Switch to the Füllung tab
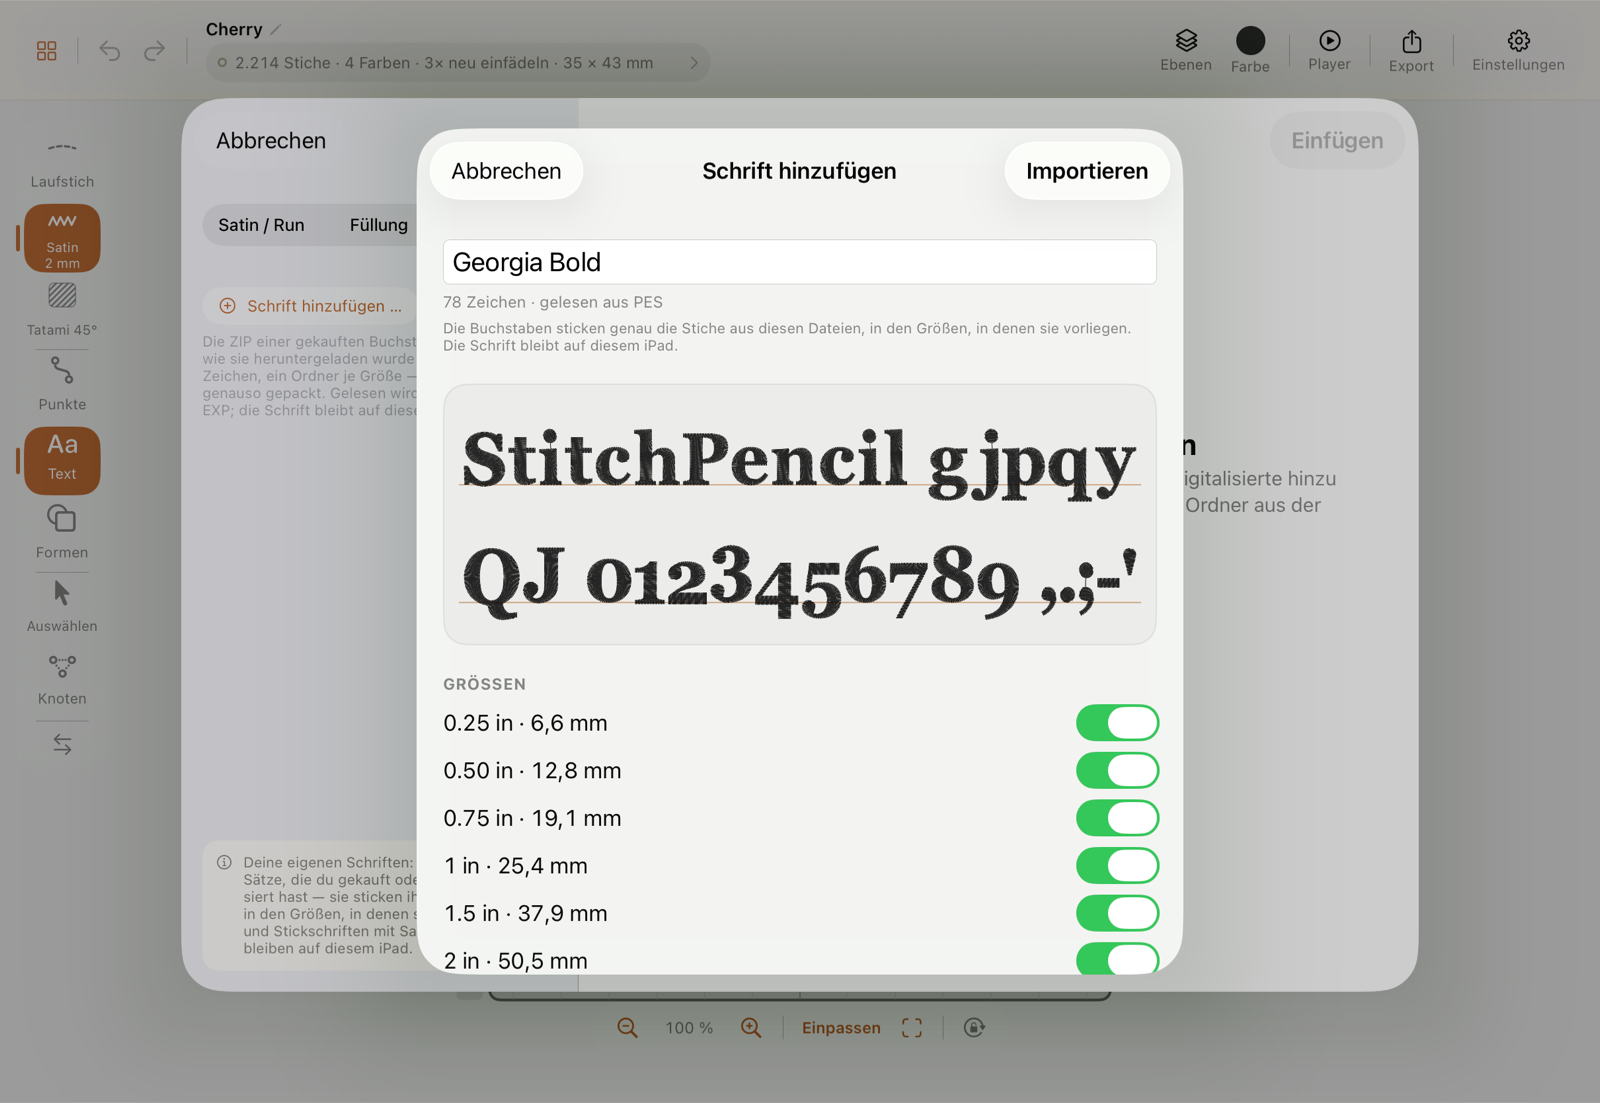Viewport: 1600px width, 1103px height. [378, 225]
